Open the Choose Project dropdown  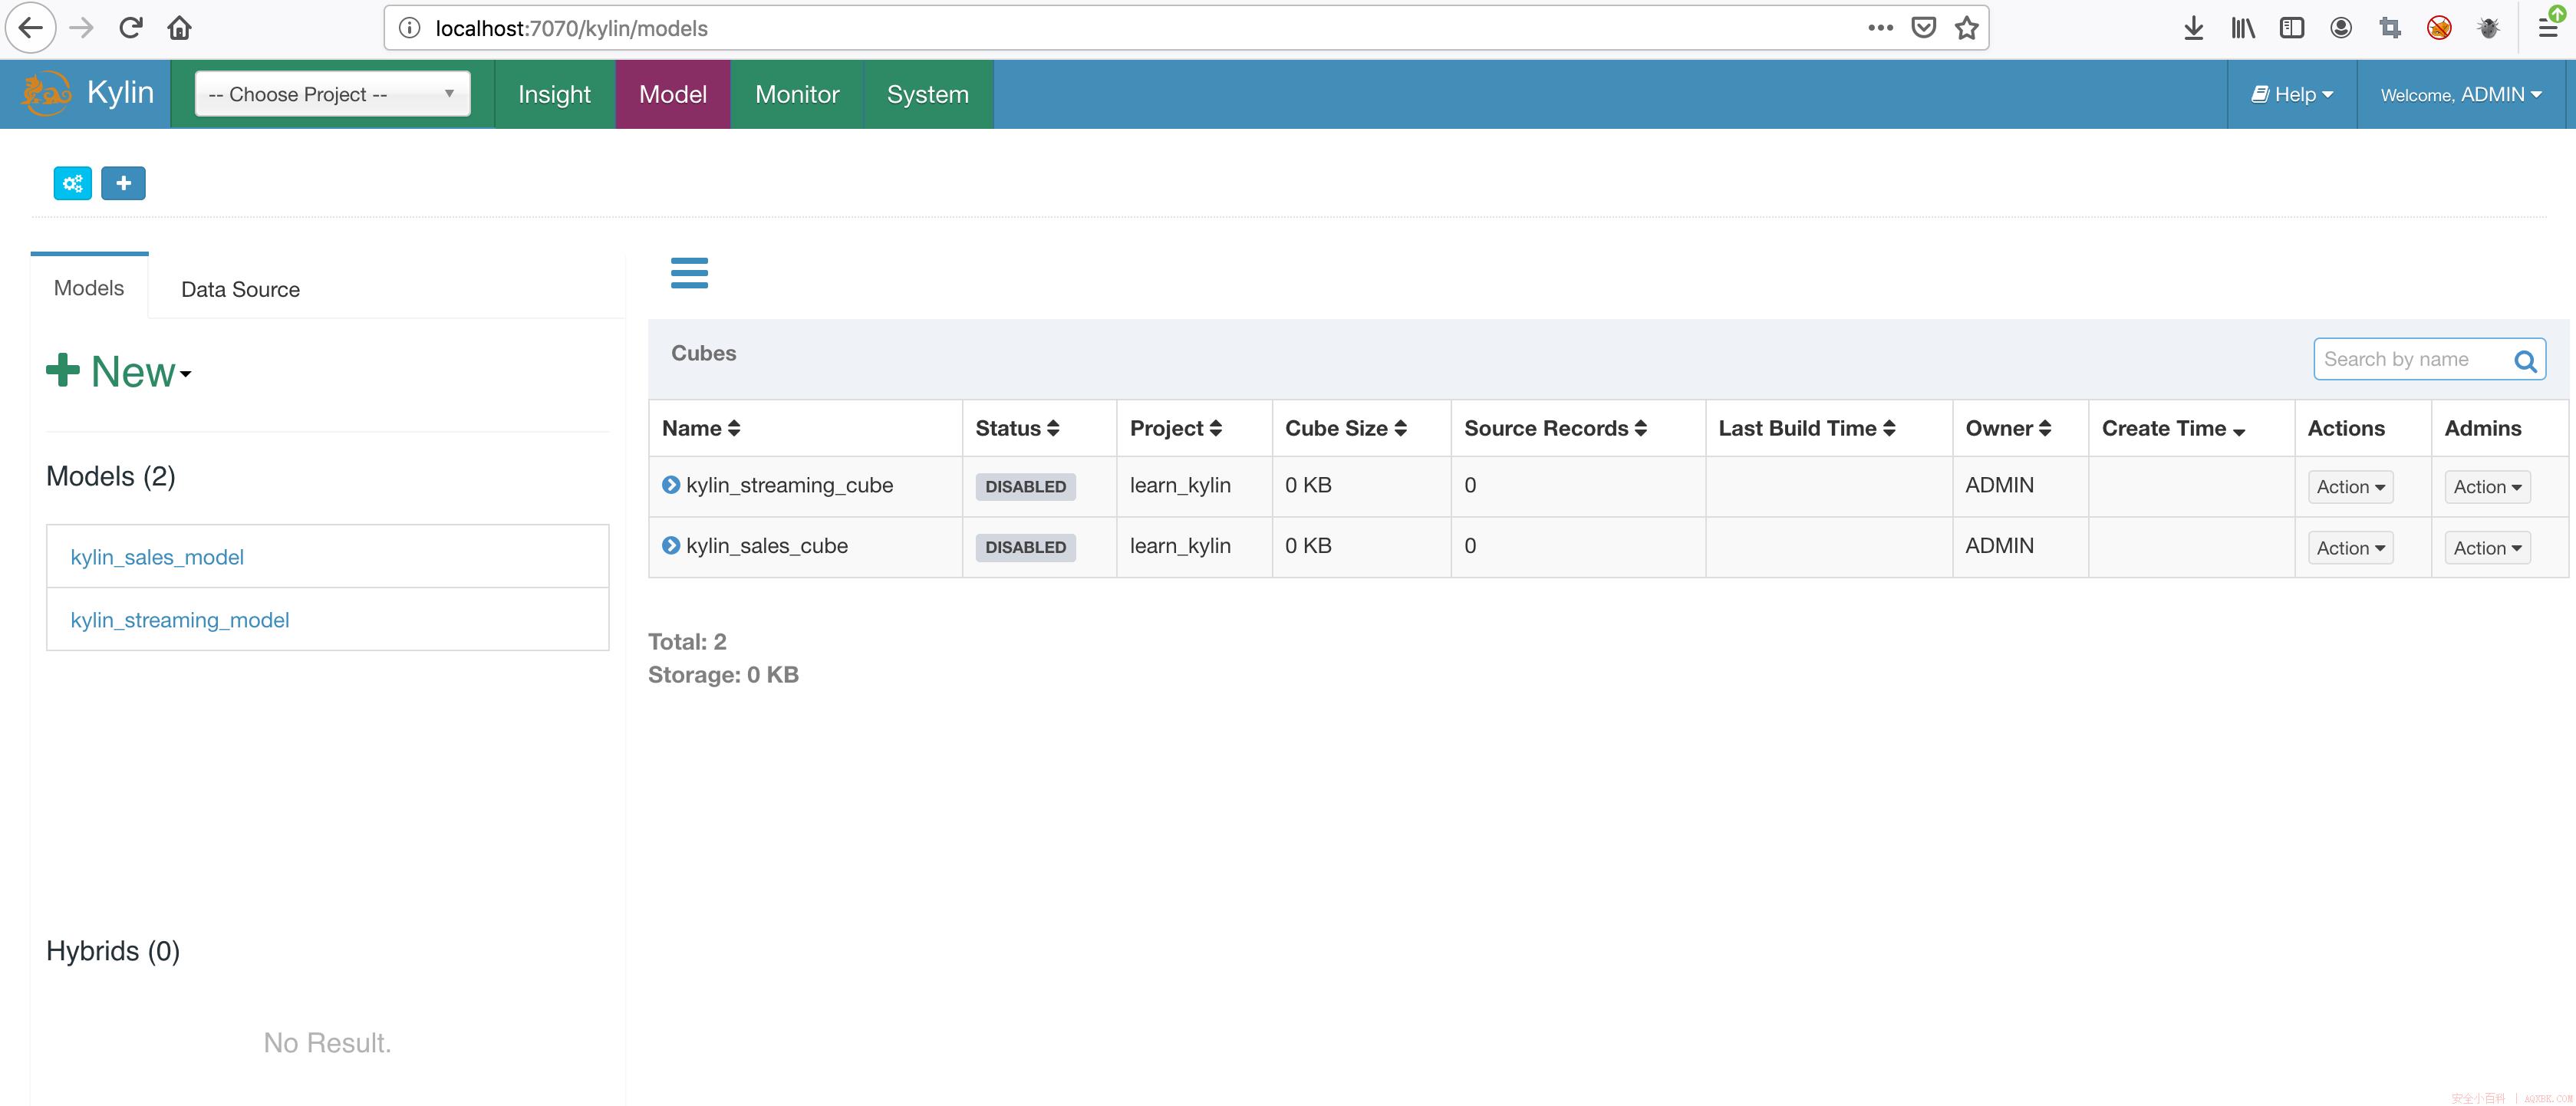[x=332, y=94]
